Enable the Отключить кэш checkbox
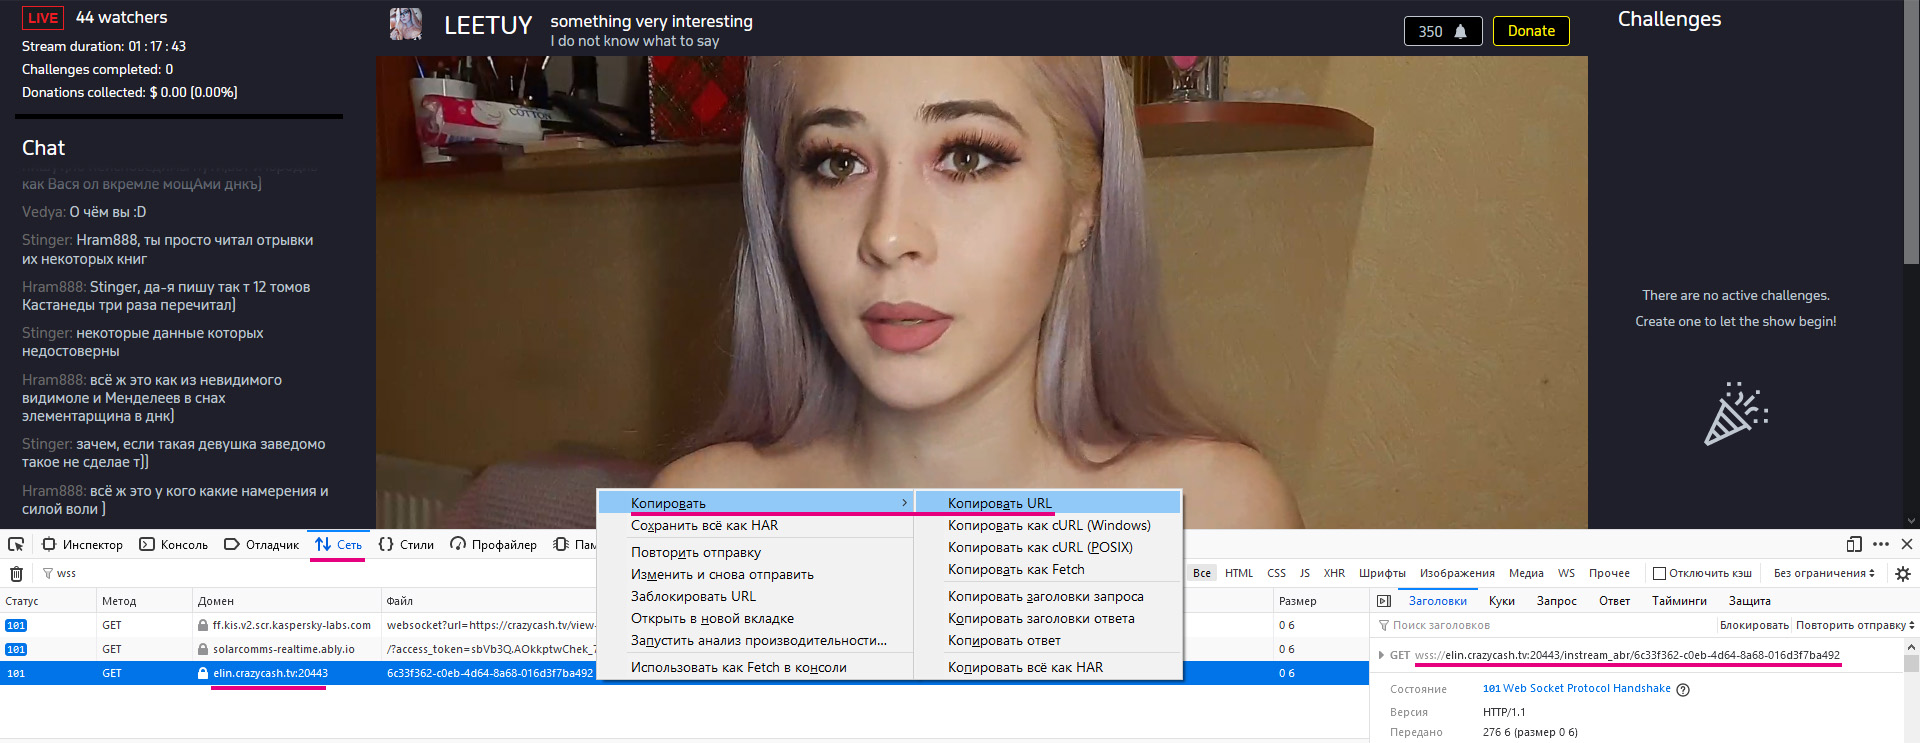The height and width of the screenshot is (743, 1920). pyautogui.click(x=1660, y=574)
